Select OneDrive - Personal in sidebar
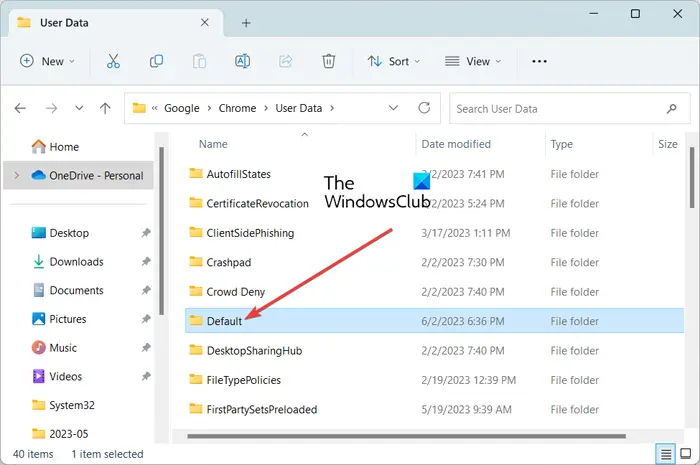700x465 pixels. [79, 175]
